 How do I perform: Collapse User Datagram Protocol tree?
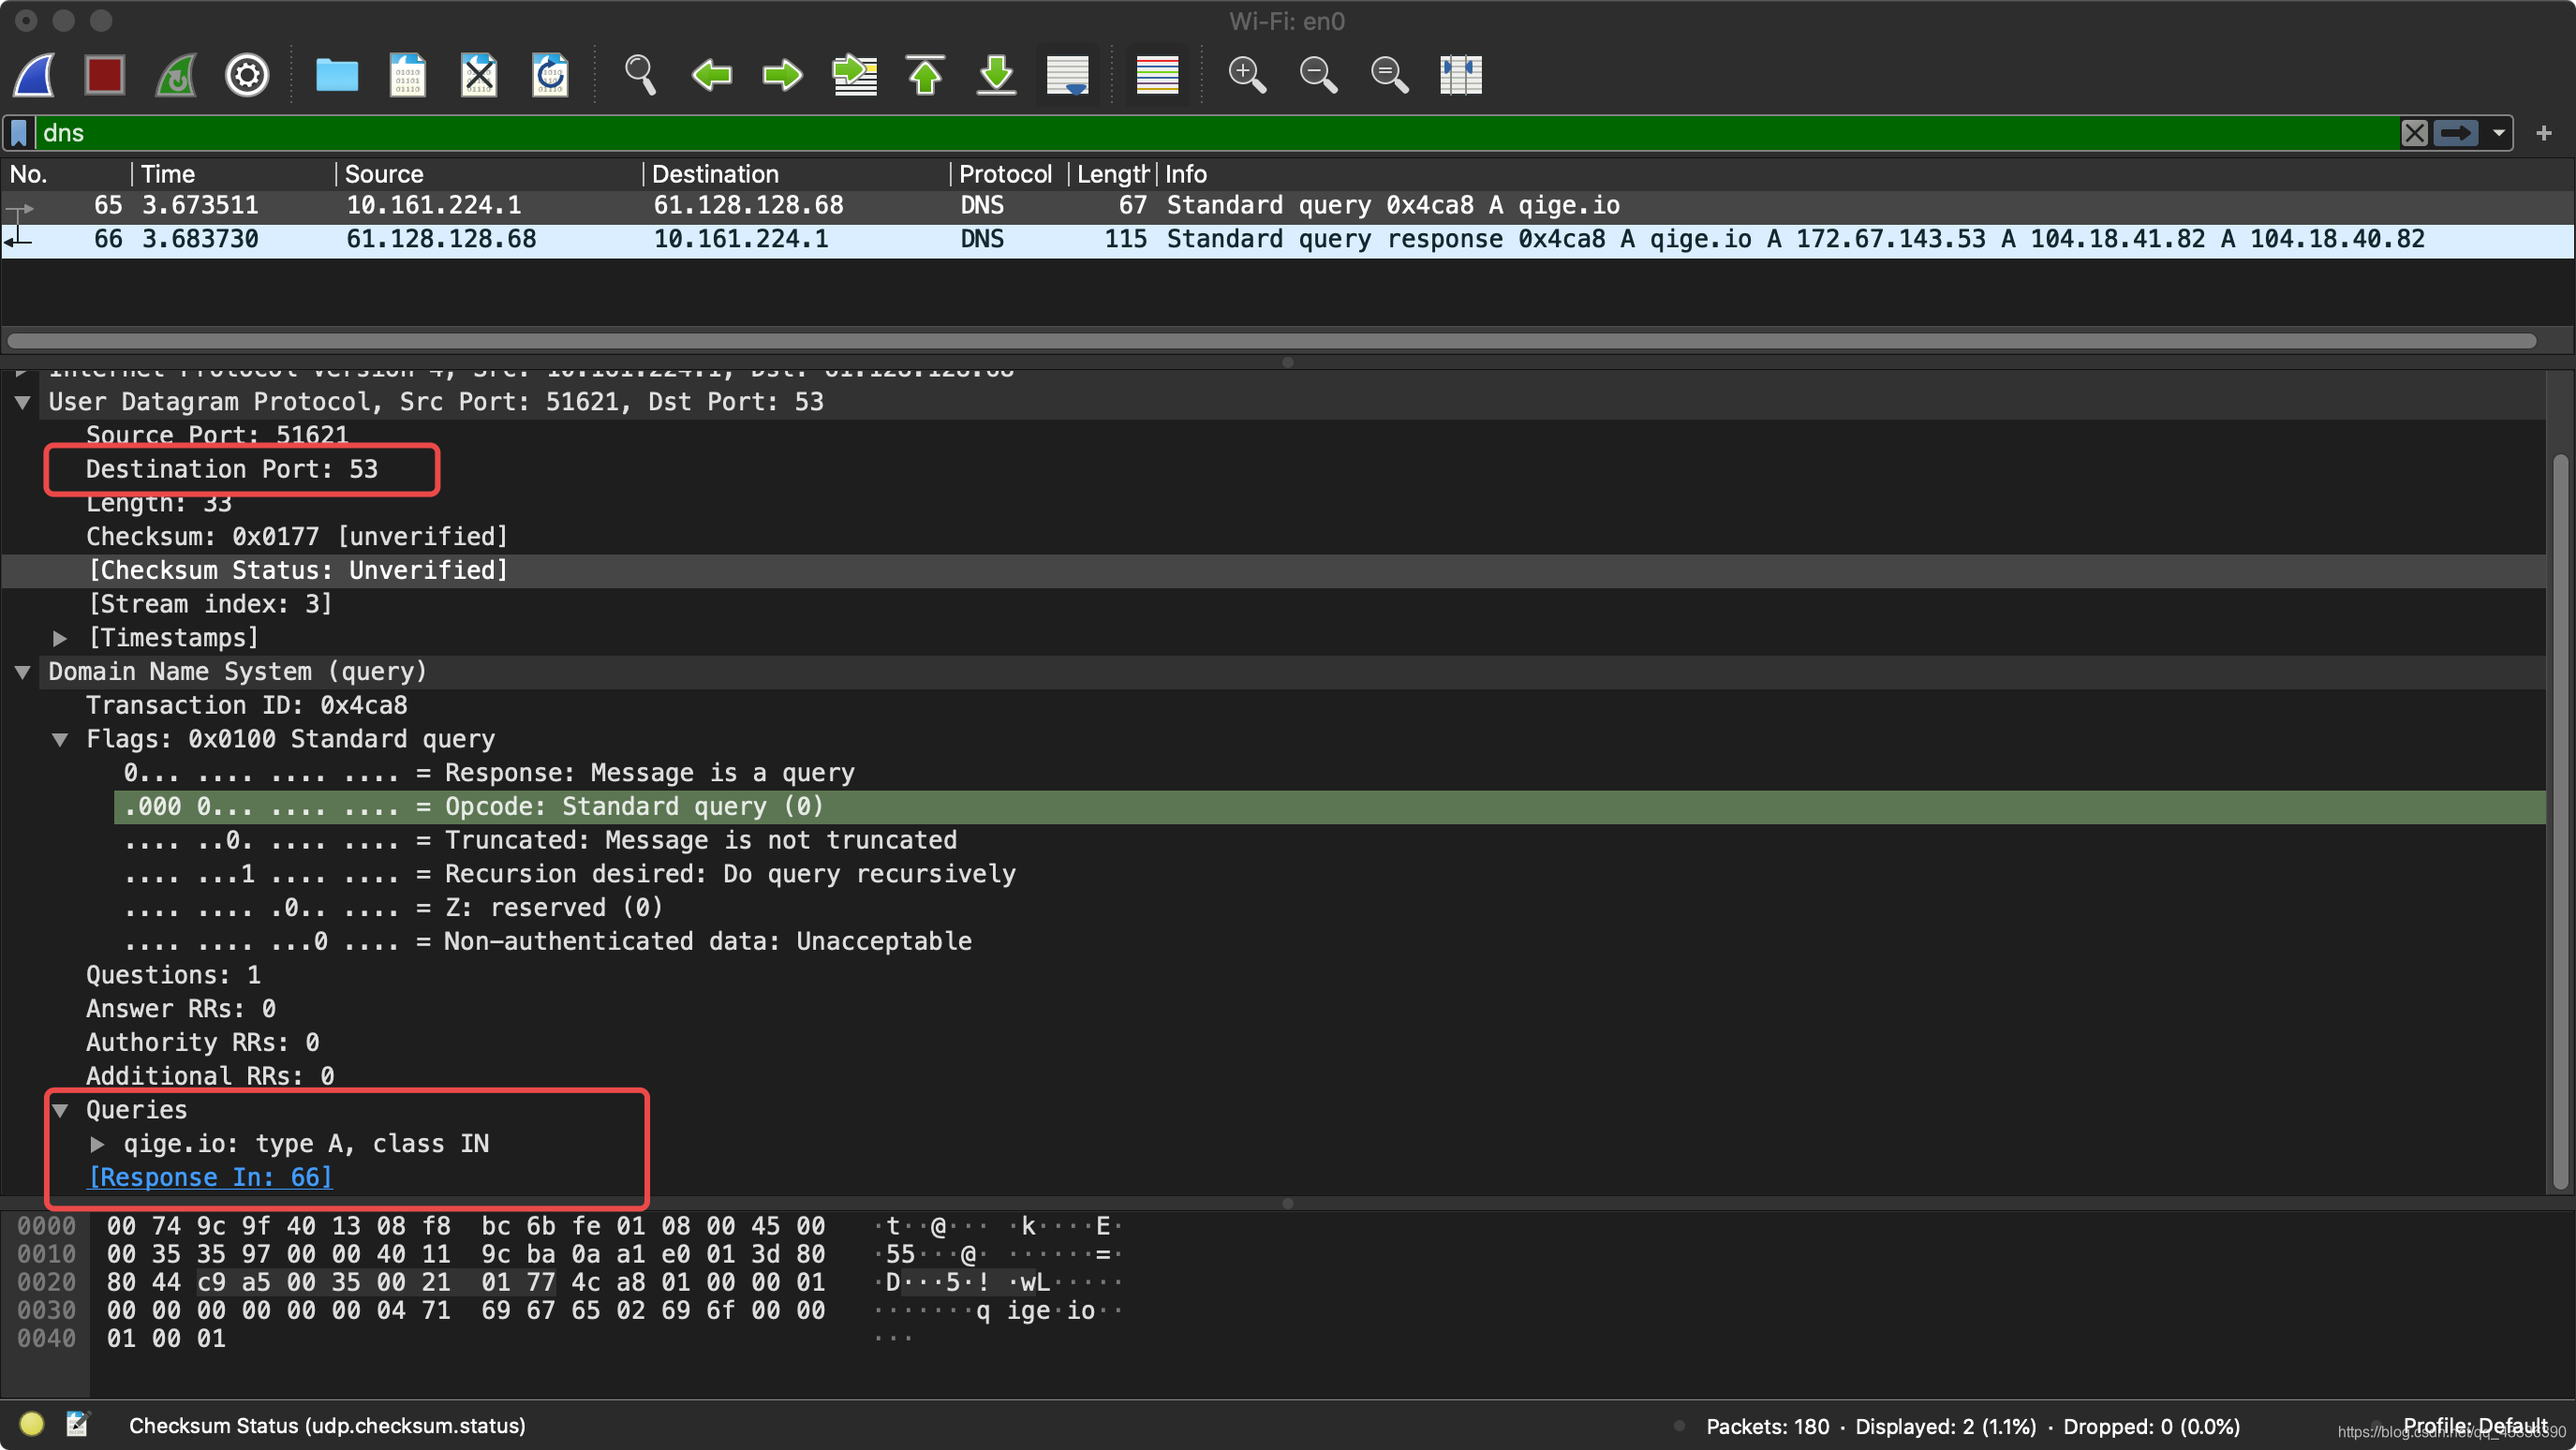tap(22, 402)
